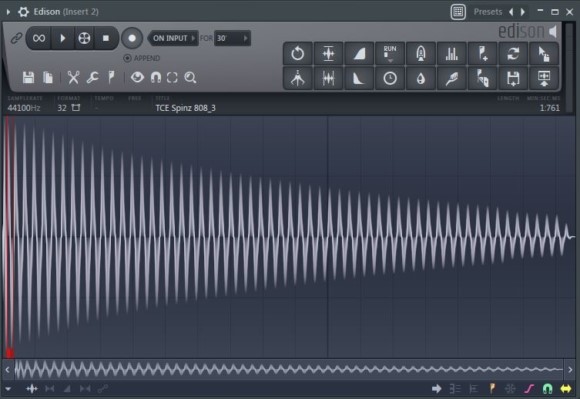The image size is (580, 399).
Task: Click the rocket-shaped tool button
Action: tap(421, 54)
